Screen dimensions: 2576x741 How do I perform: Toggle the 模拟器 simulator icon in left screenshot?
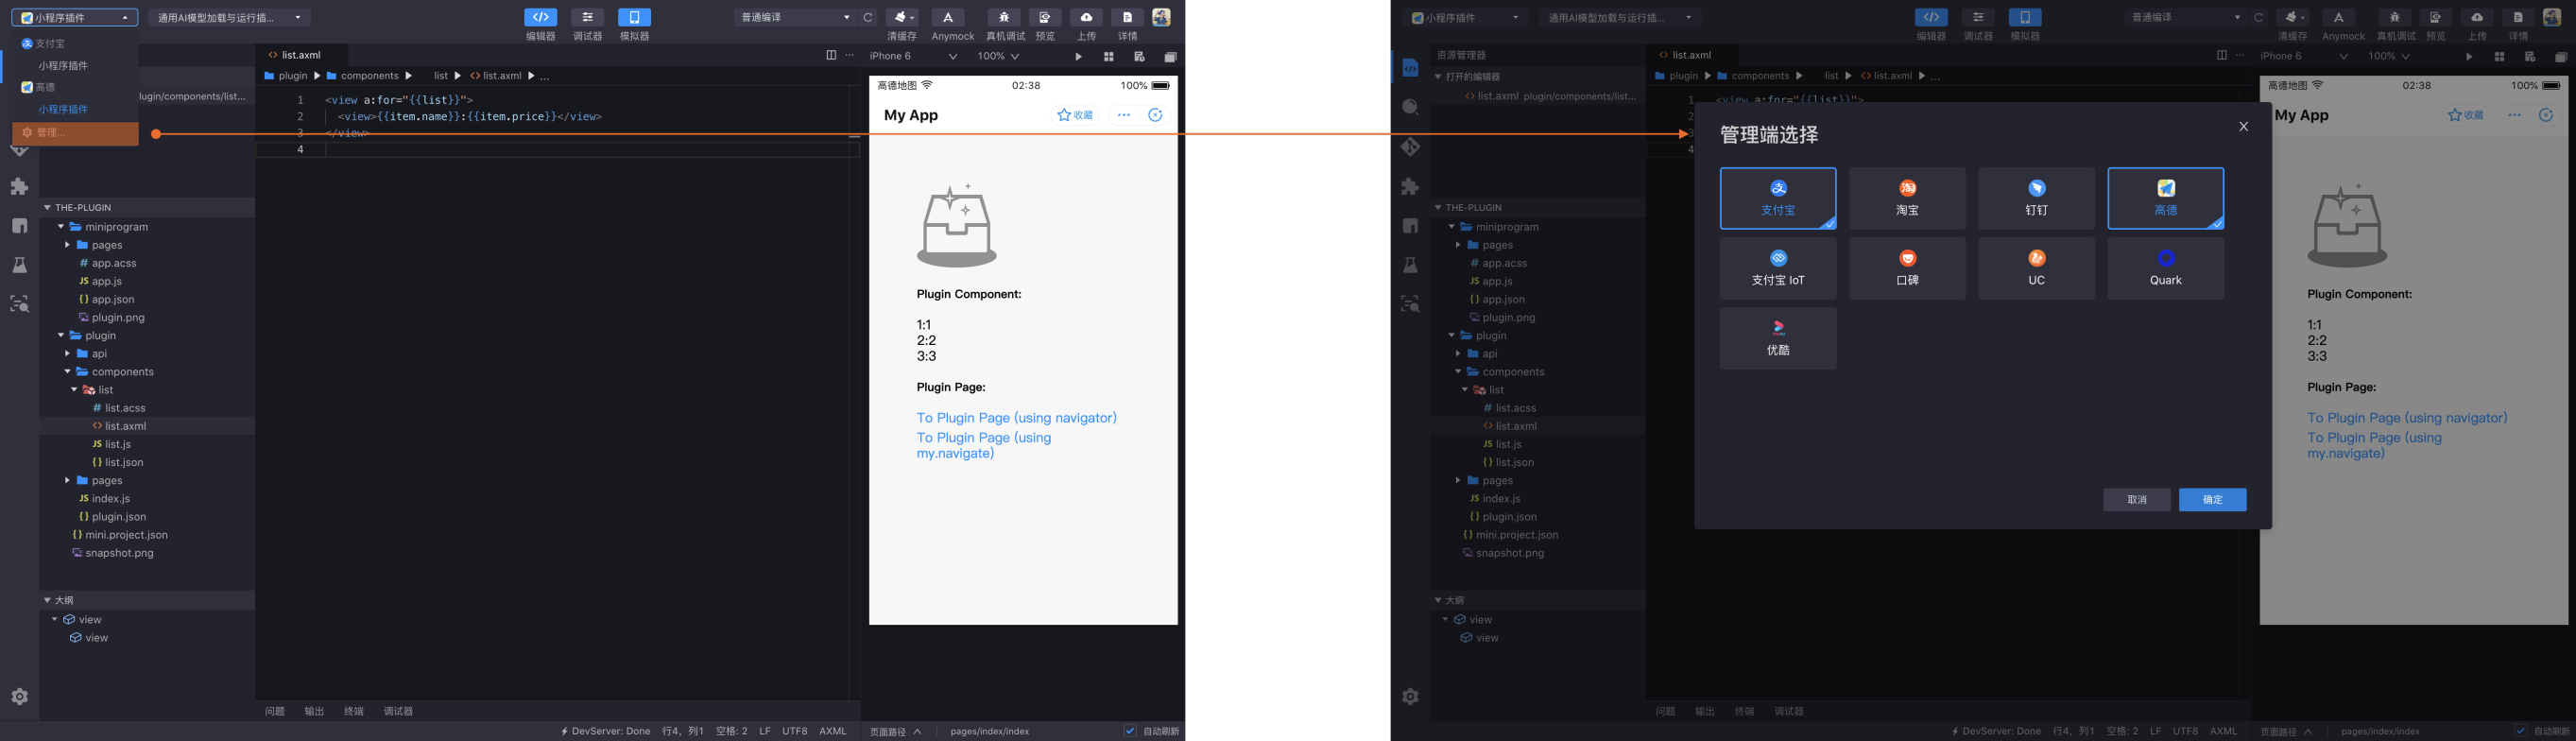coord(634,17)
